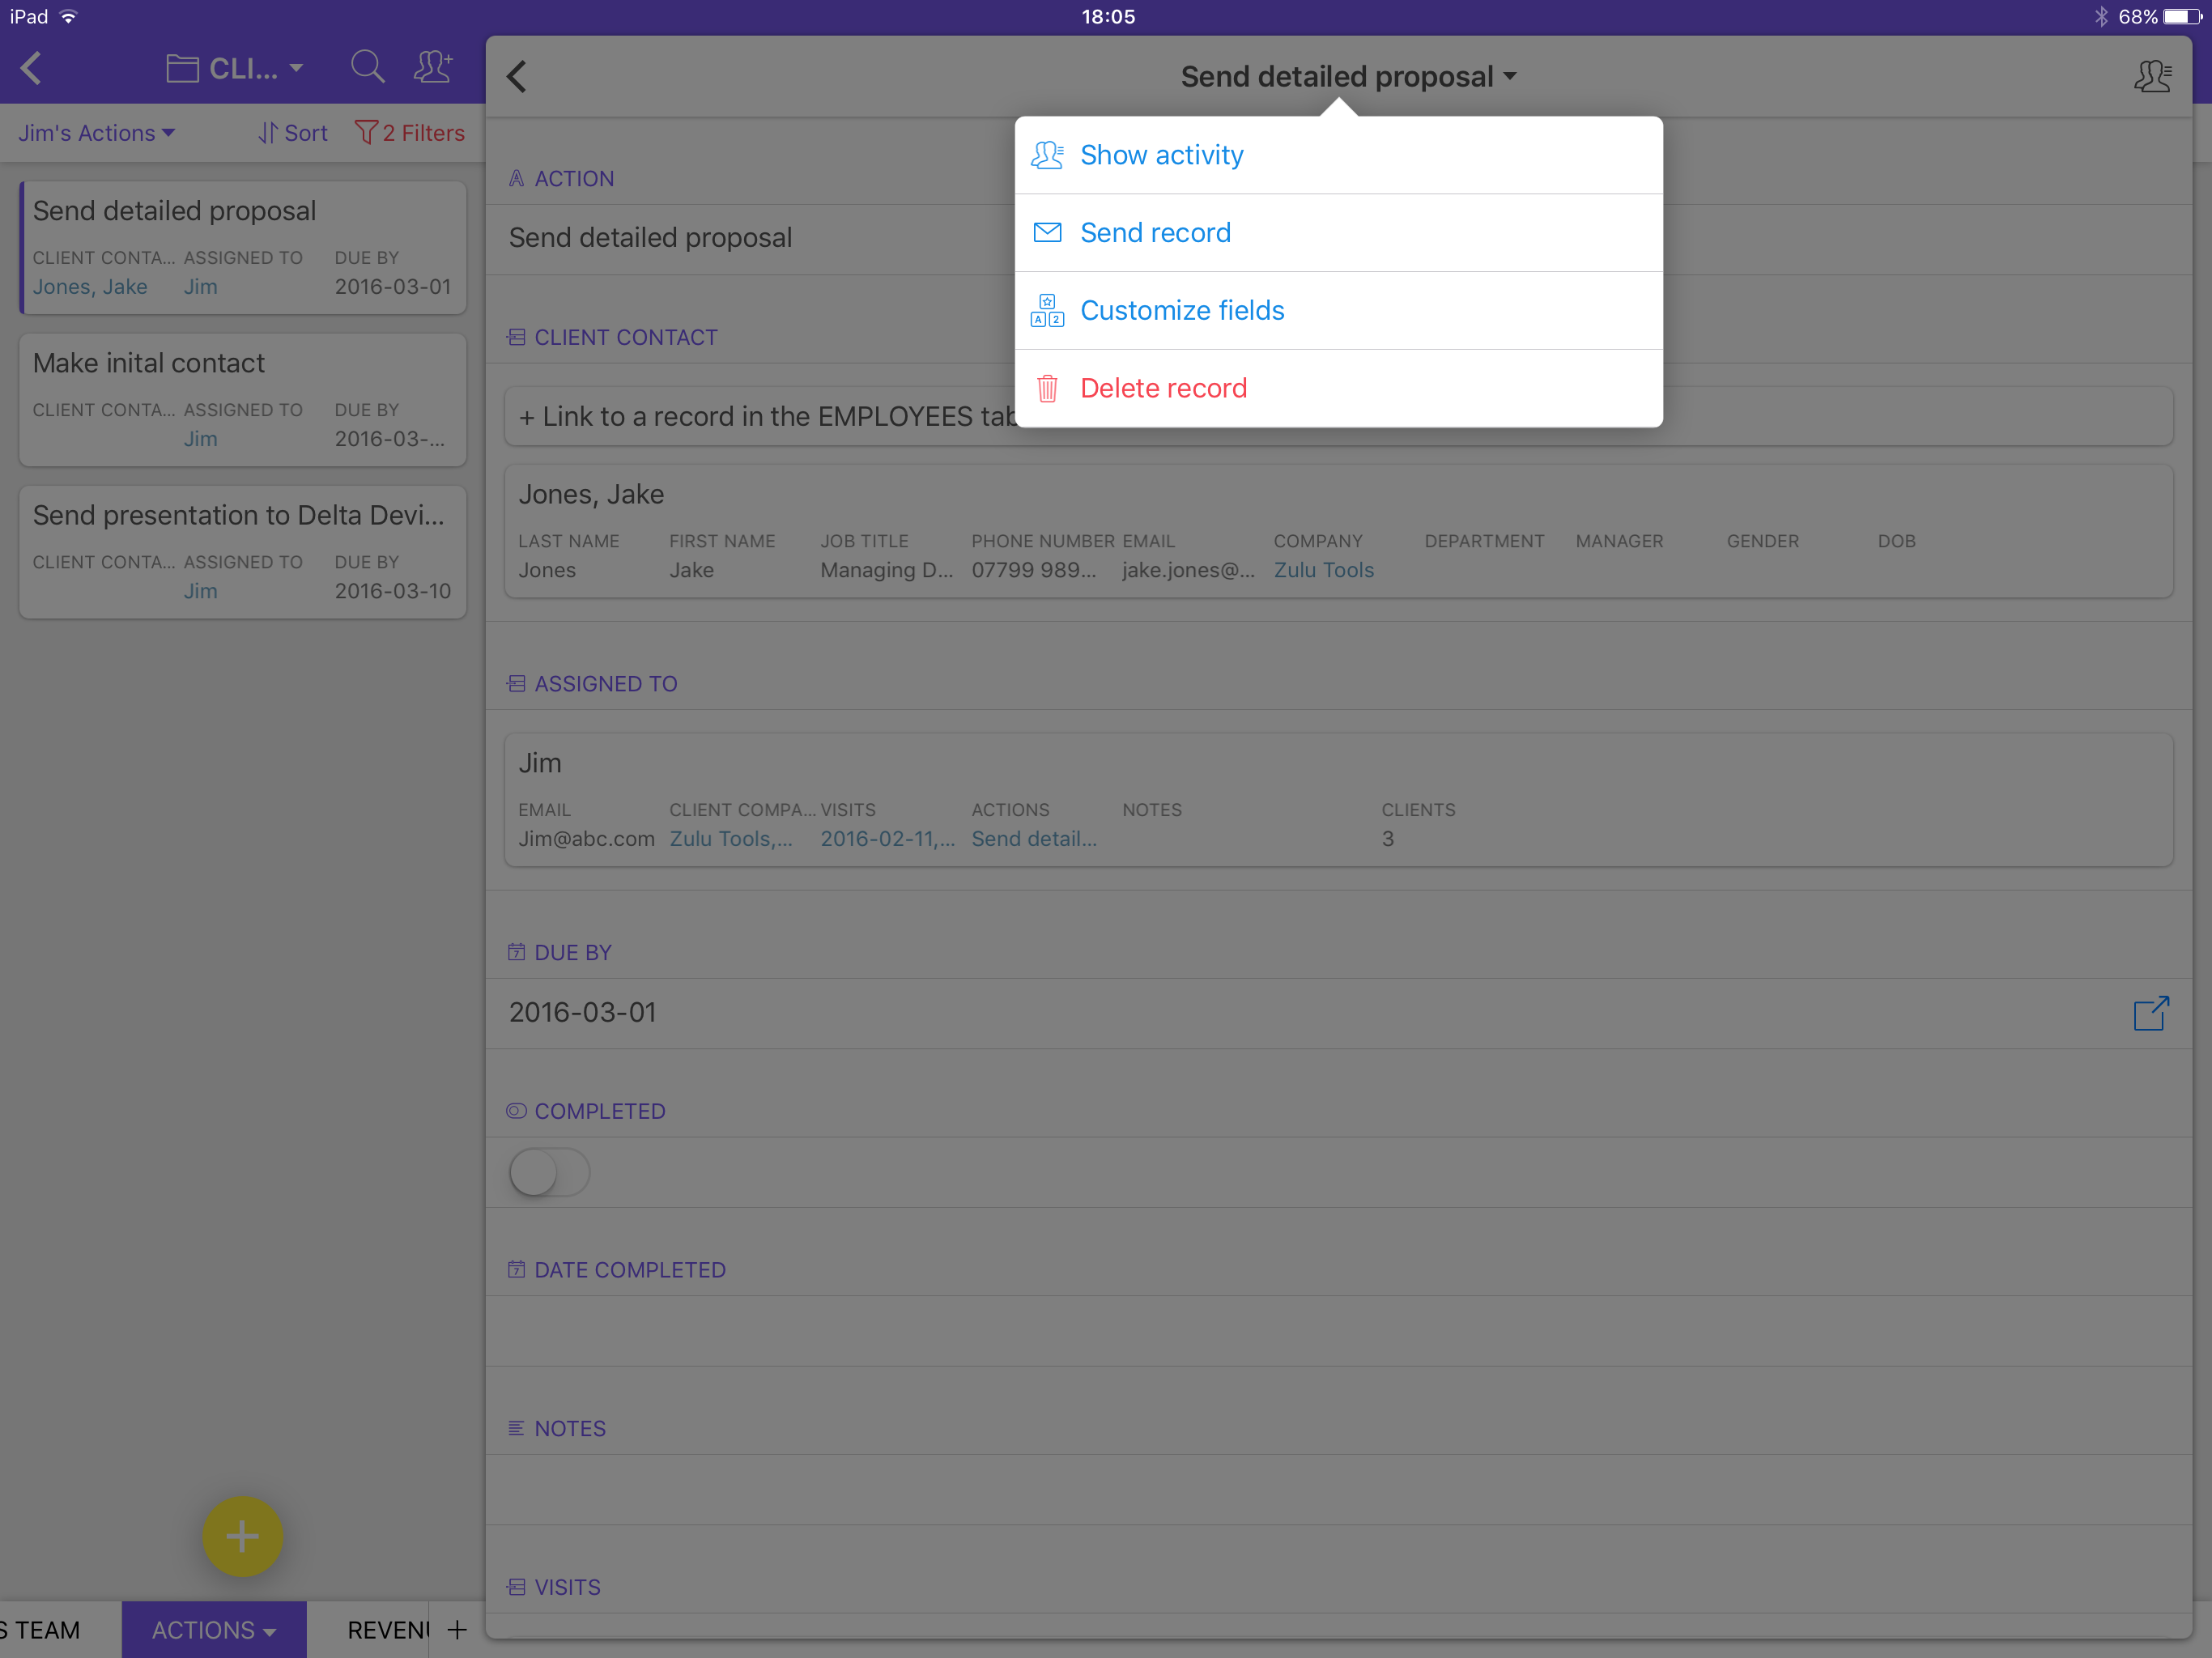2212x1658 pixels.
Task: Expand the Jim's Actions view dropdown
Action: (97, 133)
